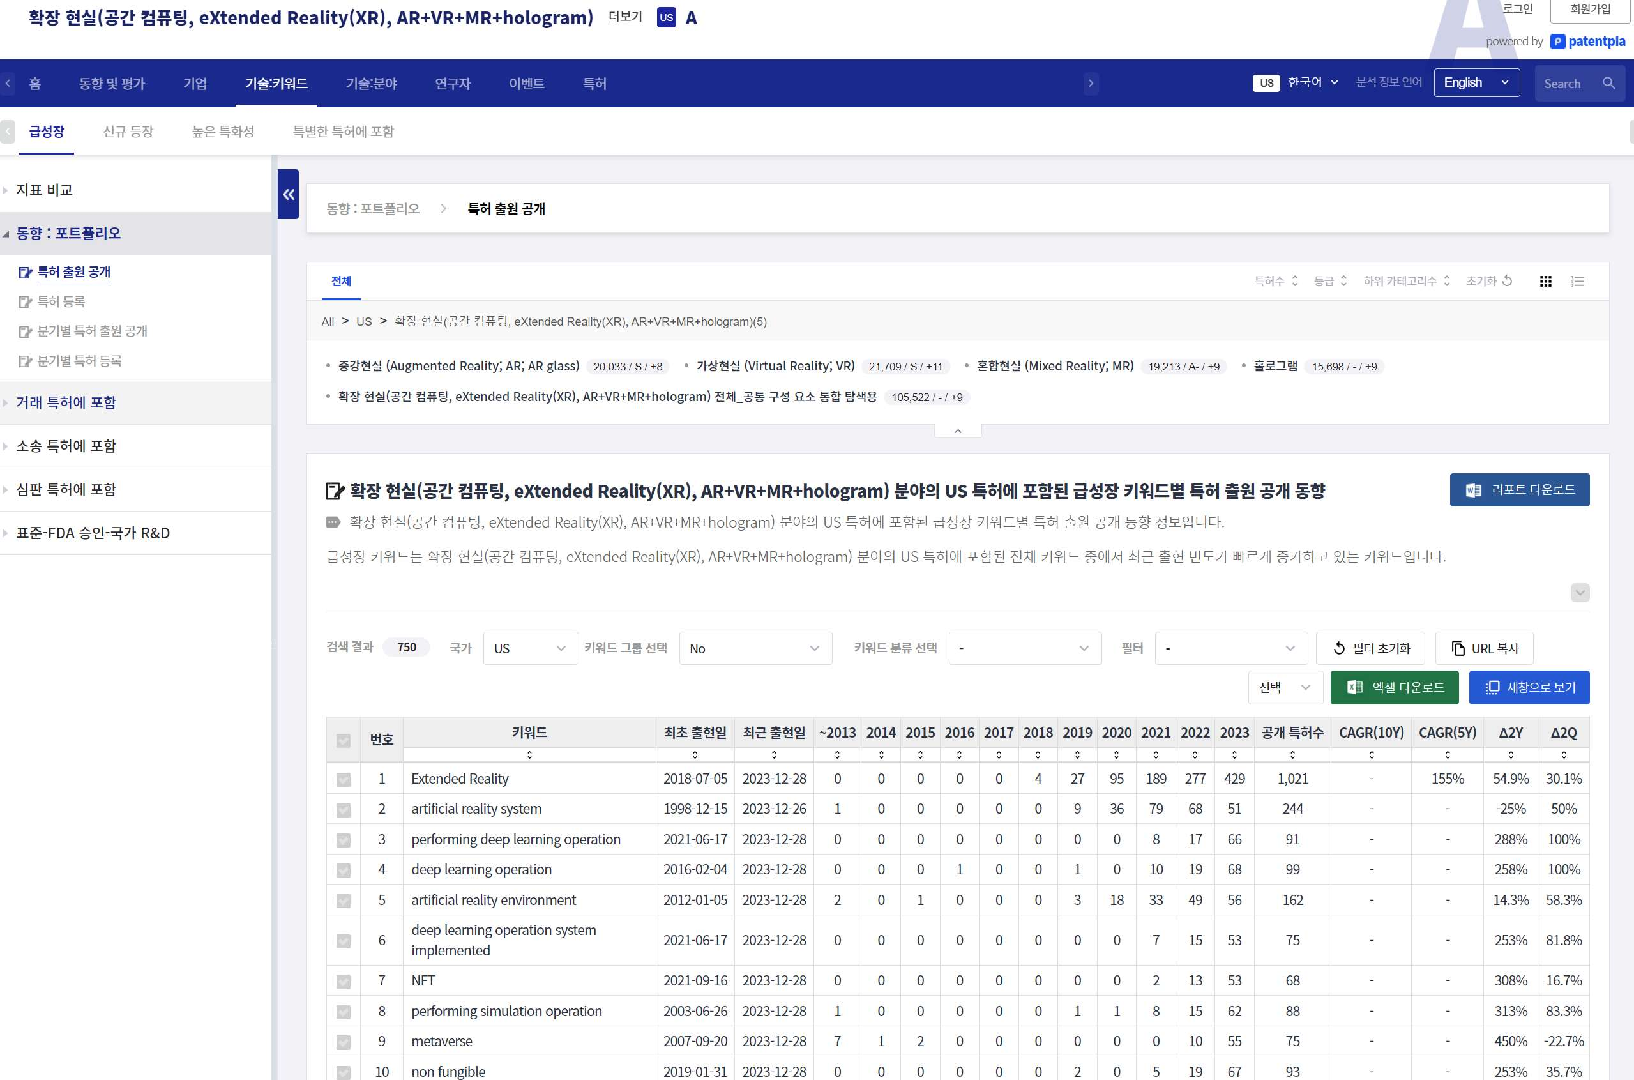1634x1080 pixels.
Task: Toggle checkbox for deep learning operation row
Action: [344, 871]
